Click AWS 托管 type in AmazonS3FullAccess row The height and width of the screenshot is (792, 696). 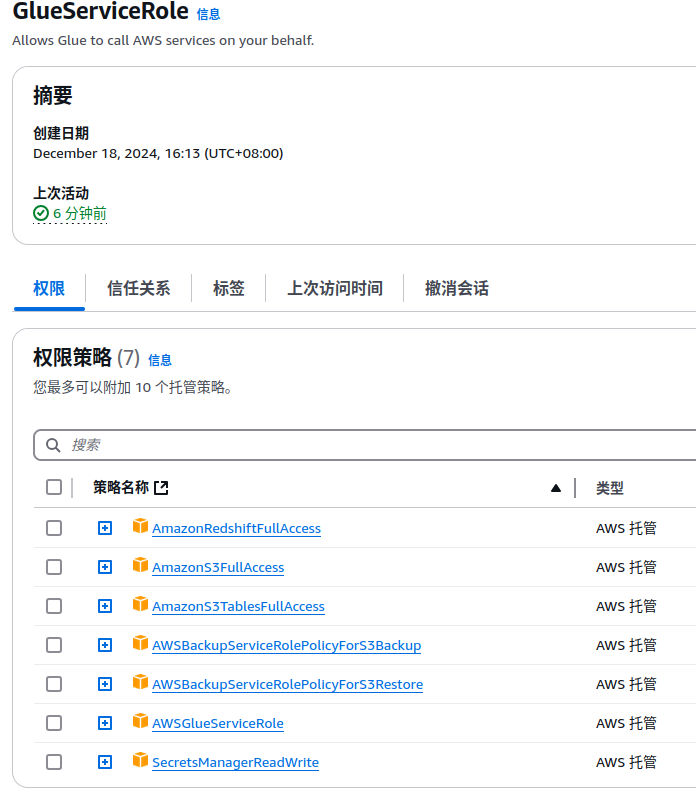[x=626, y=567]
